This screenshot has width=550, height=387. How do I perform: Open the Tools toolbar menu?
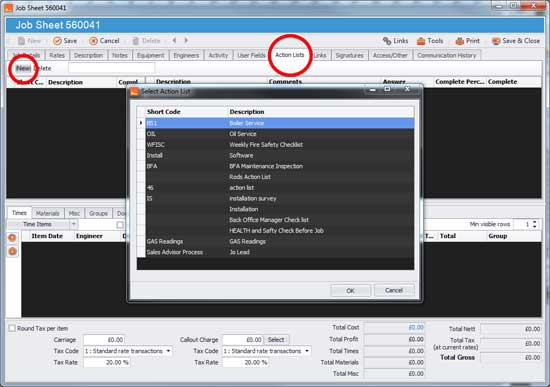[430, 41]
